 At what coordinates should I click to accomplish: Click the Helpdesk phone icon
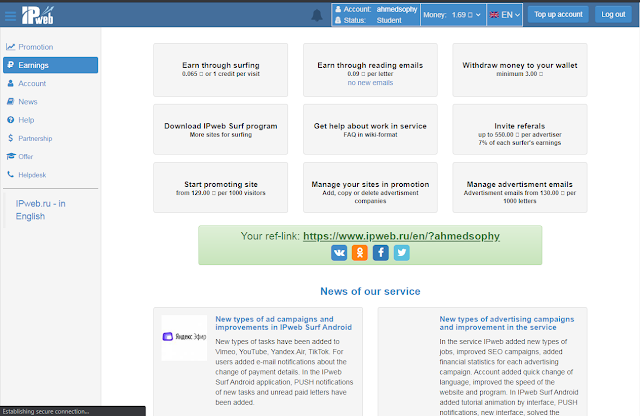pyautogui.click(x=11, y=174)
